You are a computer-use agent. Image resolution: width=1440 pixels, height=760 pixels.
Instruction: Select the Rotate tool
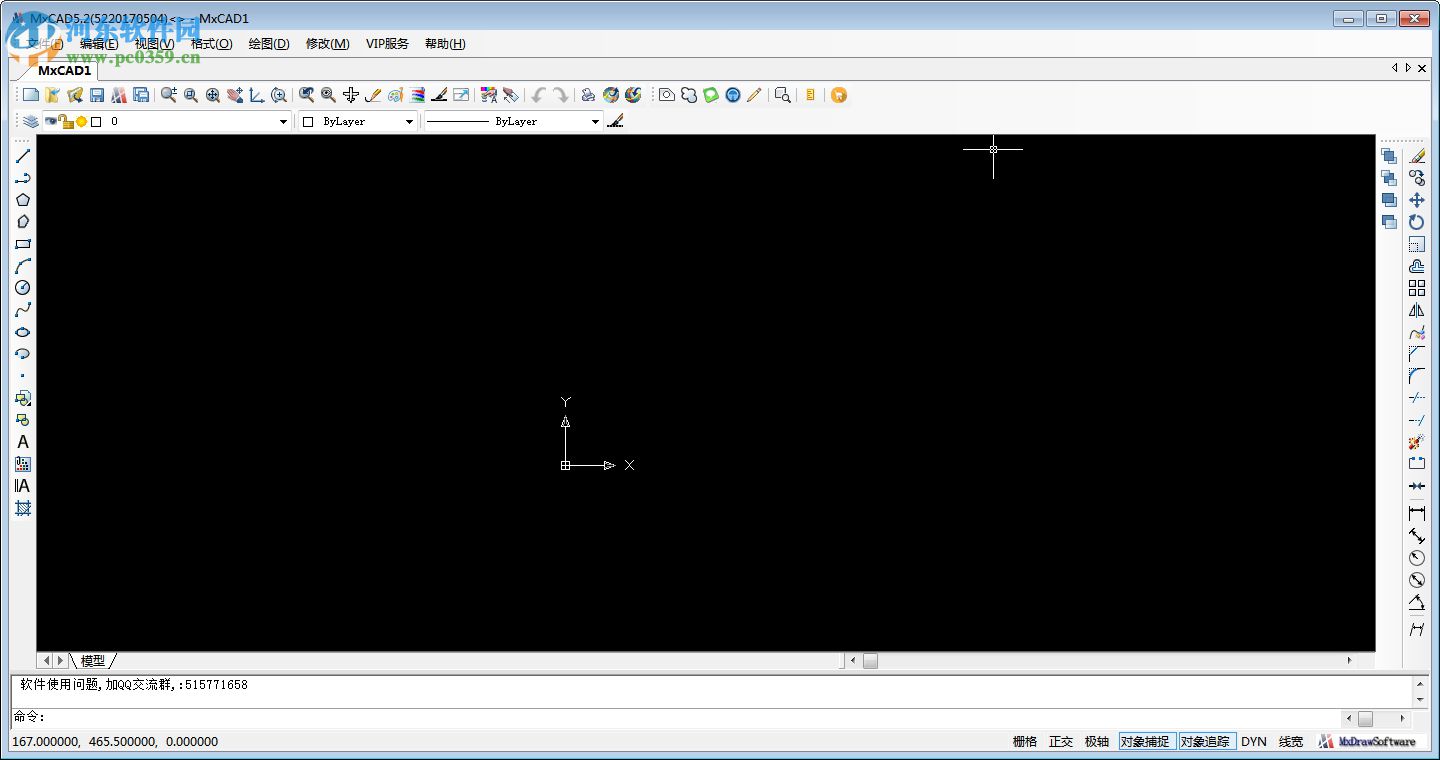pos(1417,222)
